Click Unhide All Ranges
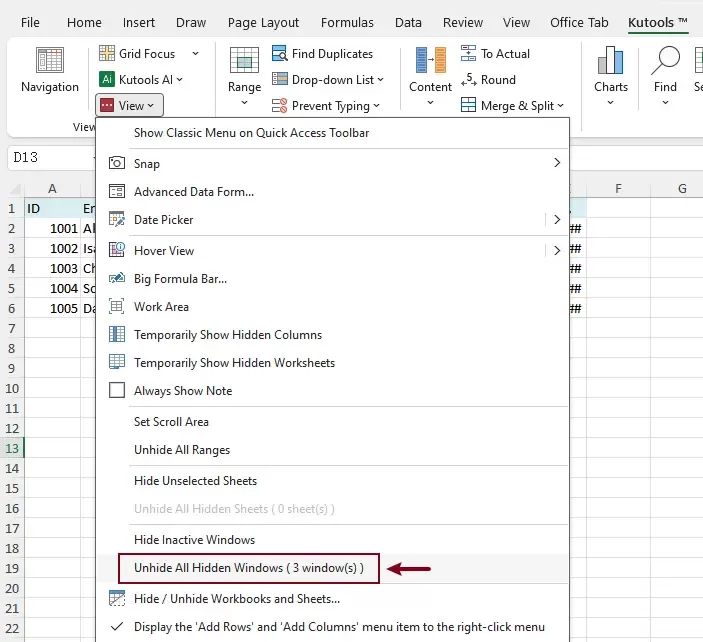This screenshot has height=642, width=703. [x=332, y=450]
